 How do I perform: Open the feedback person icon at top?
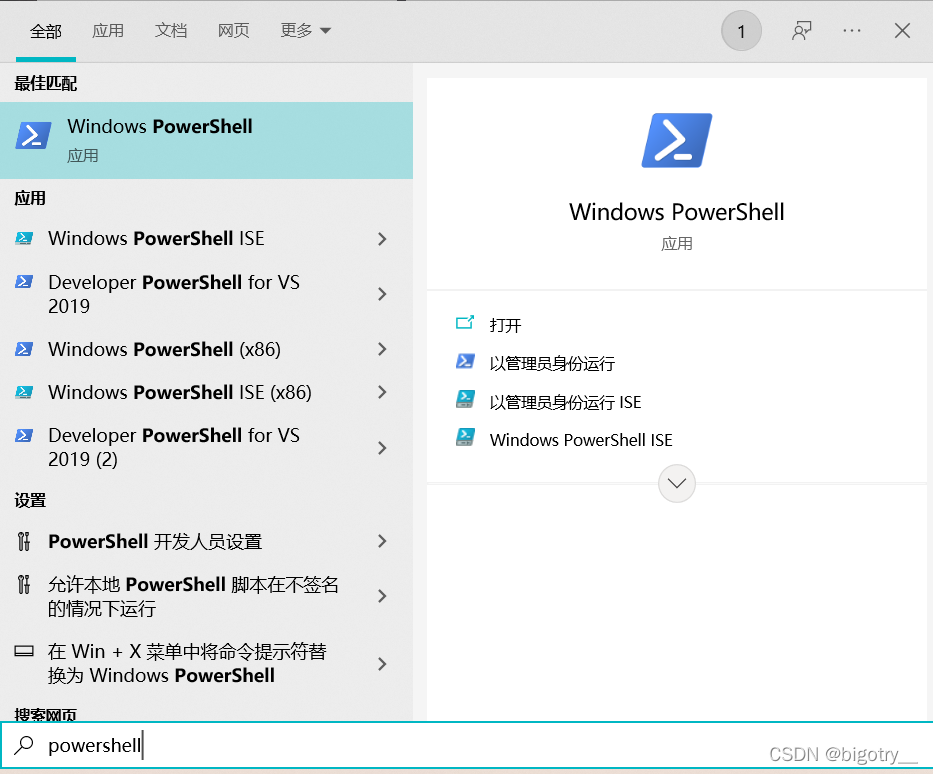coord(801,31)
